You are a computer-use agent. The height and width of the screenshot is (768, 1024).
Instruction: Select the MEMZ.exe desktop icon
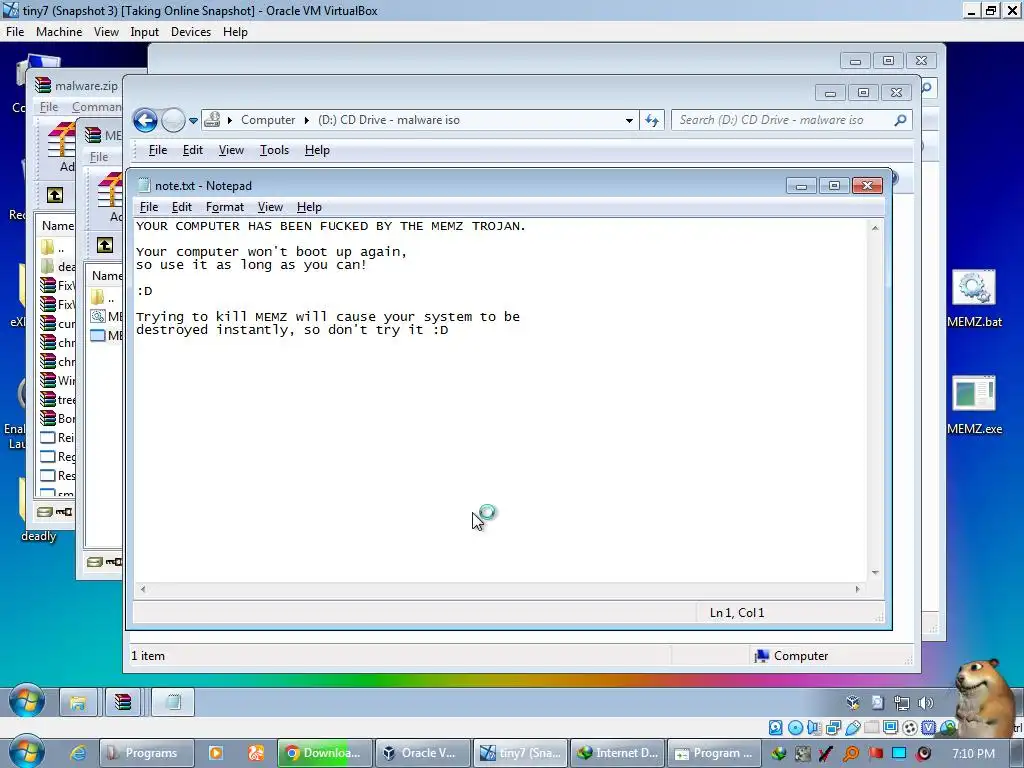(x=974, y=405)
